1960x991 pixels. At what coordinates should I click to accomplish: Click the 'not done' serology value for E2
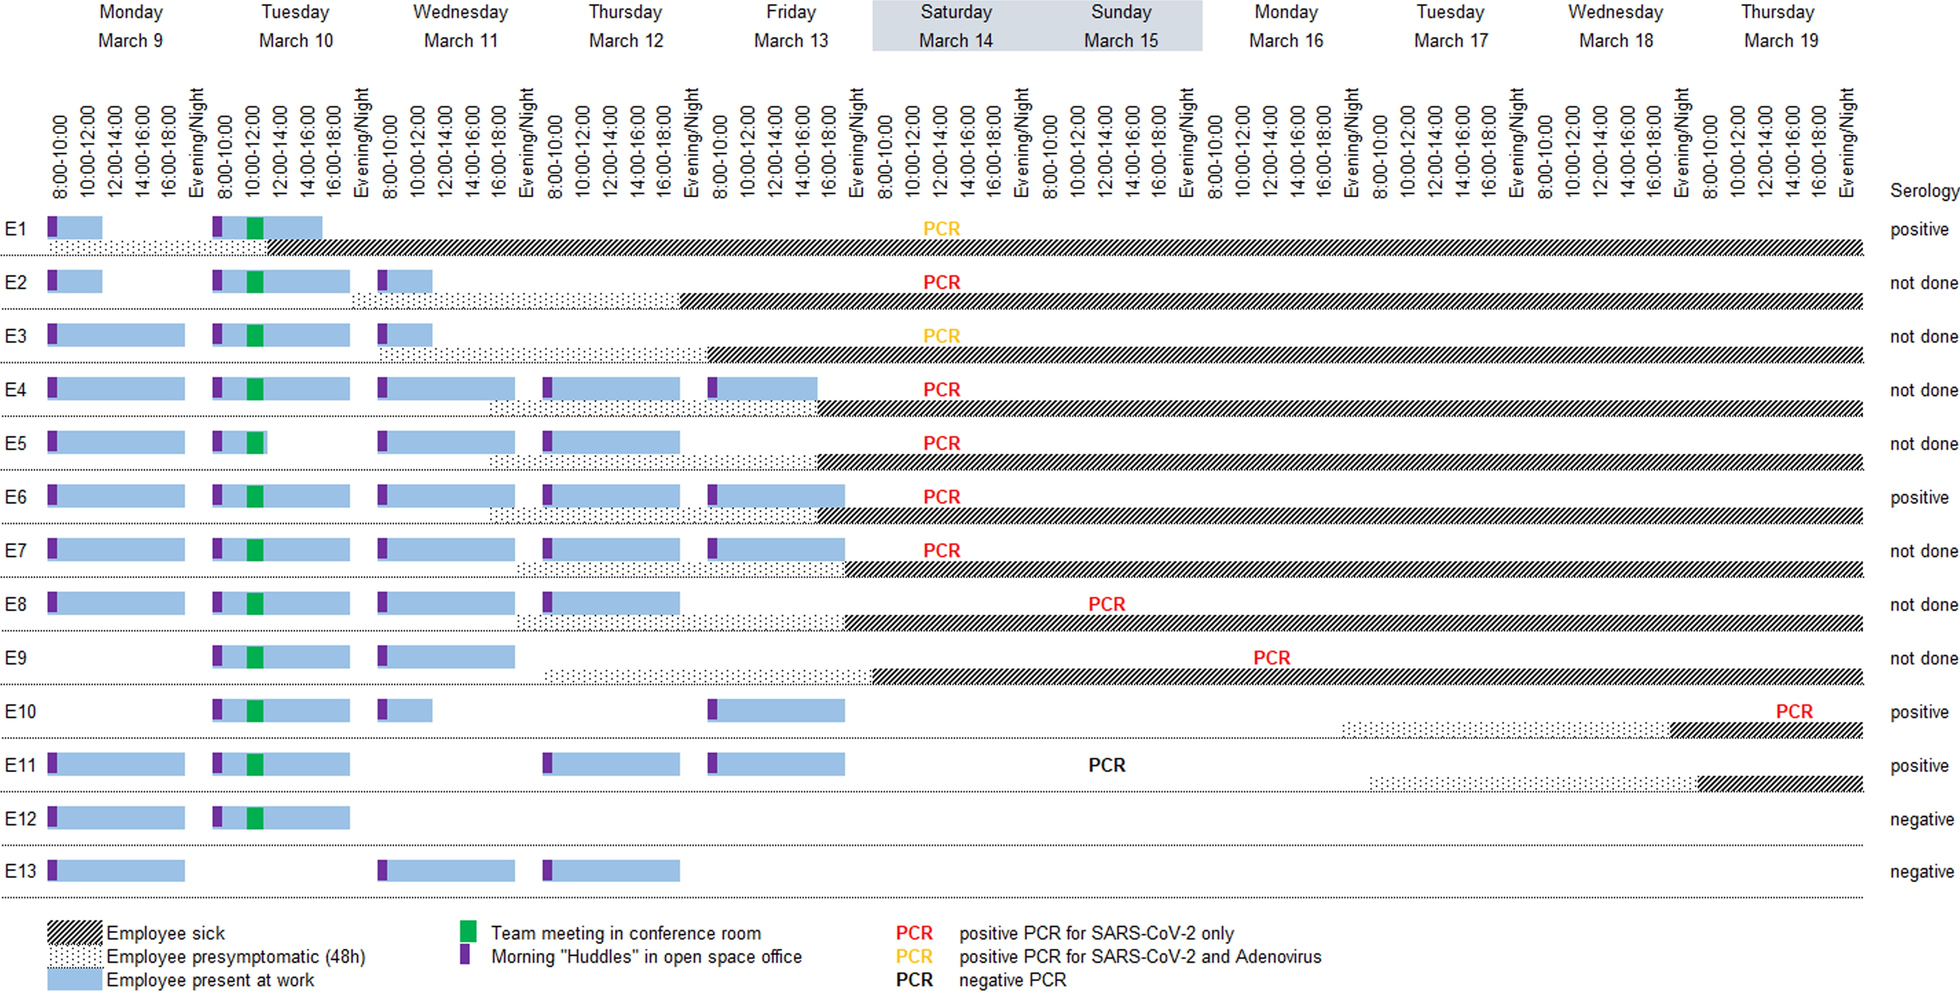pyautogui.click(x=1924, y=283)
